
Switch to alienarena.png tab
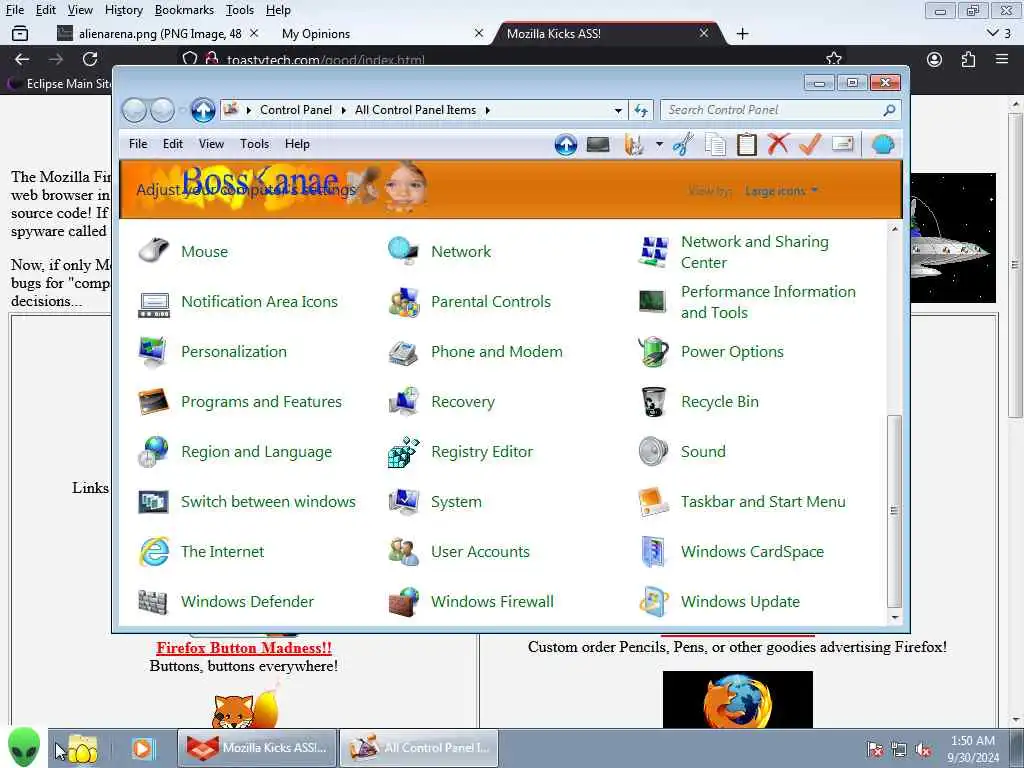click(159, 33)
